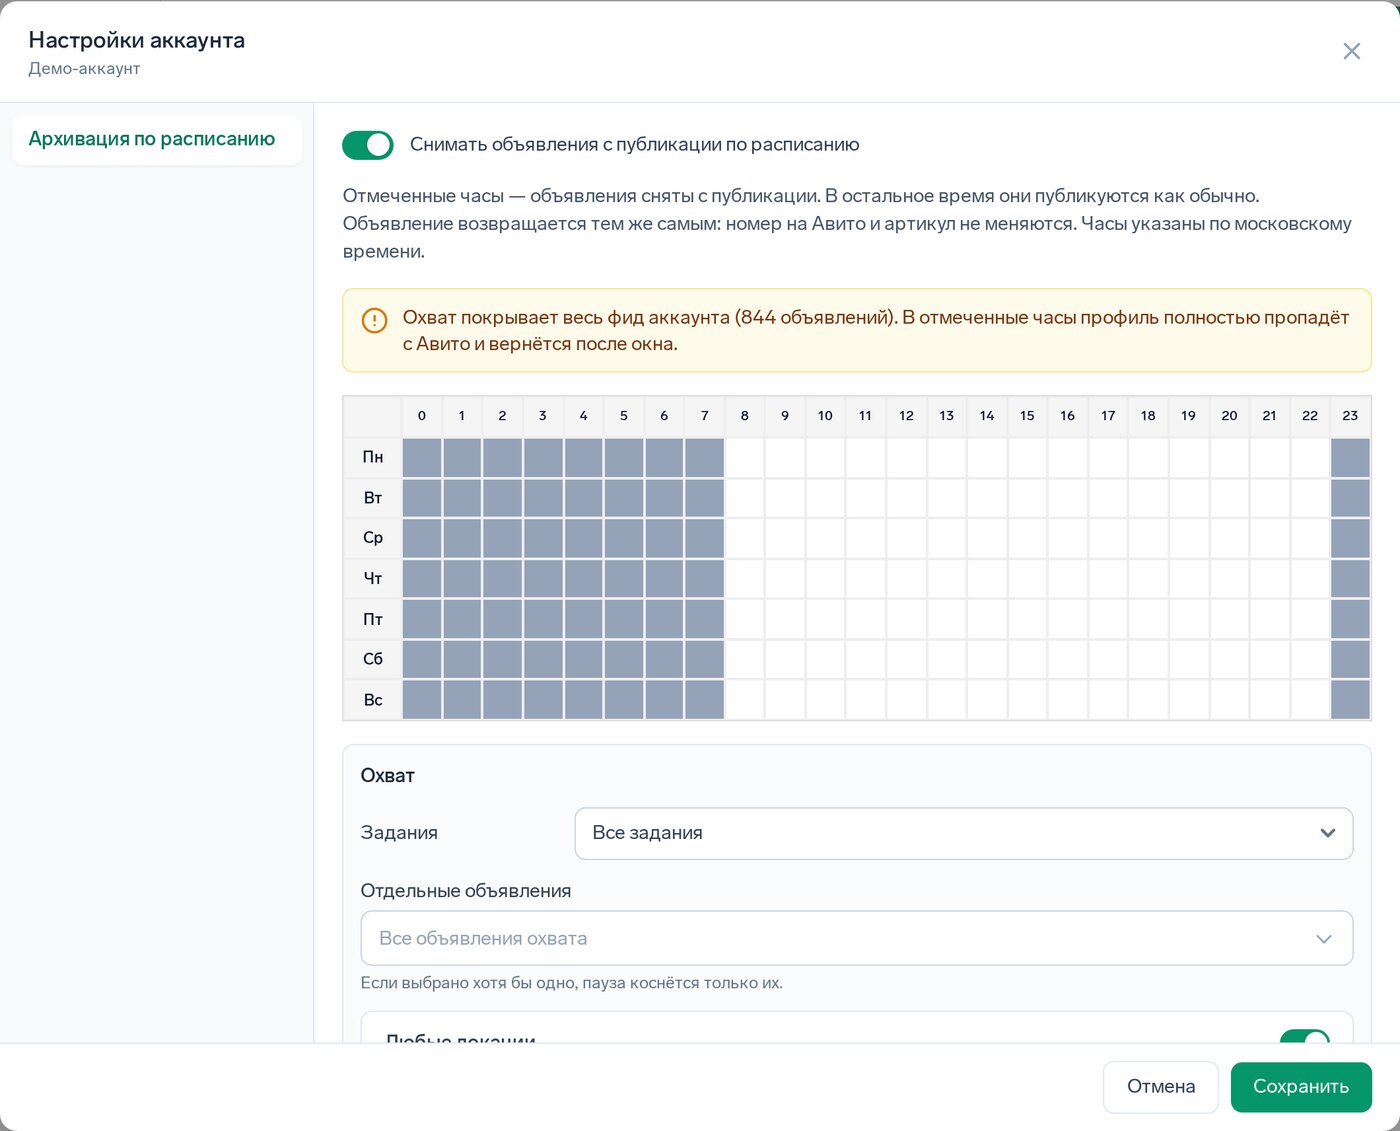This screenshot has height=1131, width=1400.
Task: Click chevron arrow in Задания dropdown
Action: (1328, 833)
